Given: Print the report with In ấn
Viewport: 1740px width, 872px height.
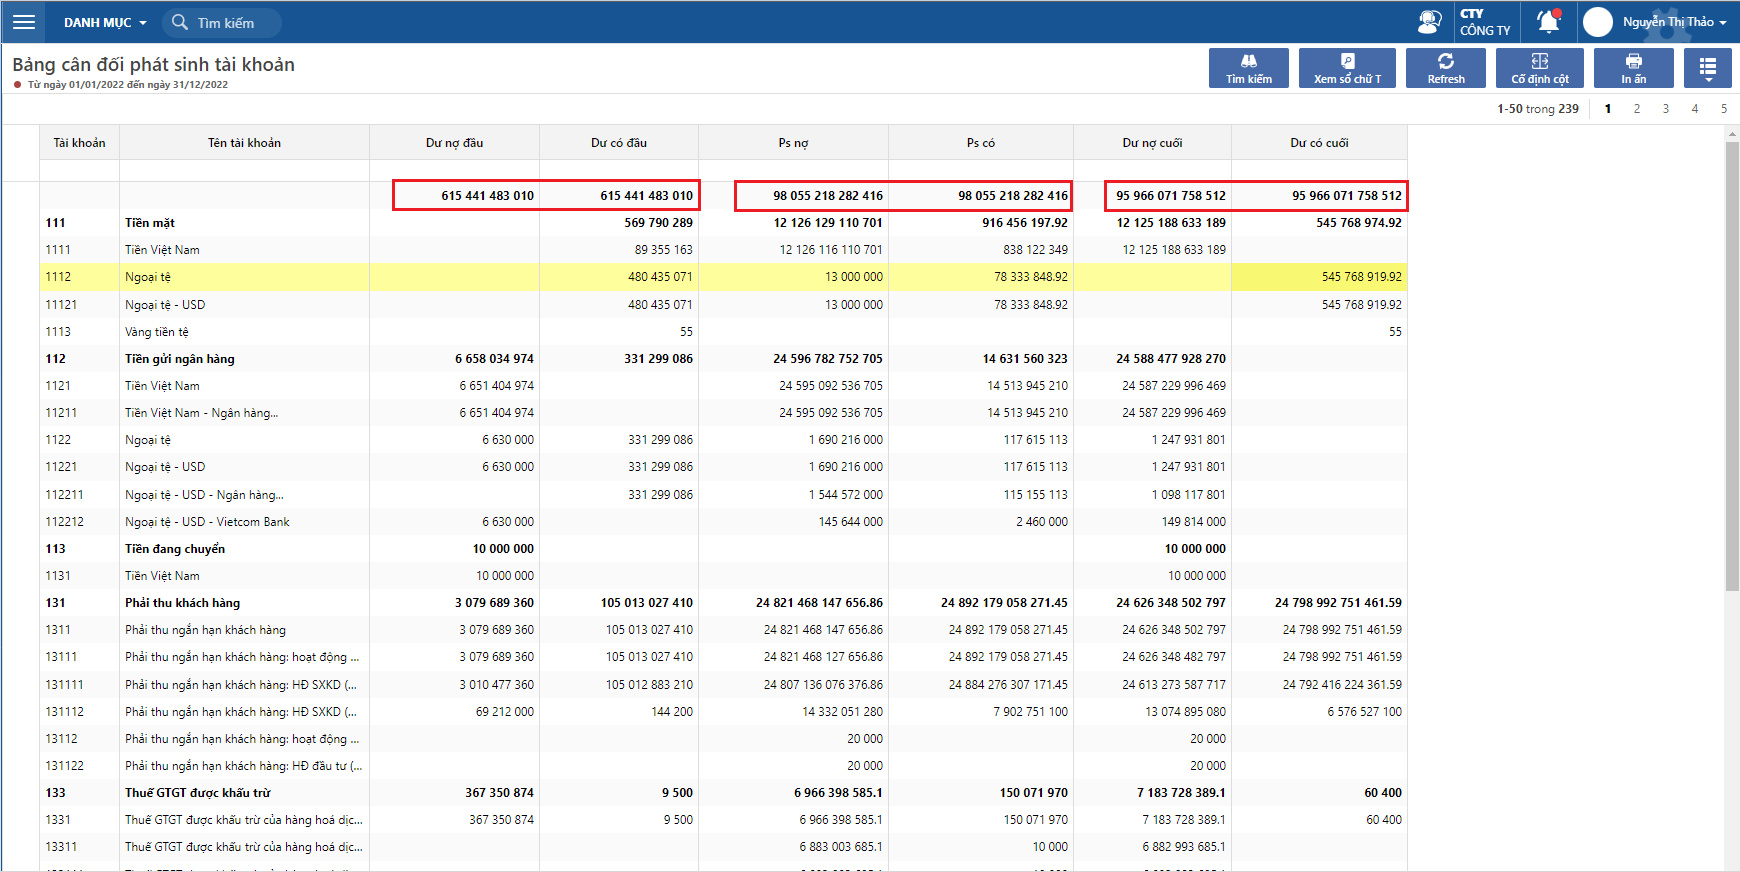Looking at the screenshot, I should click(x=1633, y=68).
